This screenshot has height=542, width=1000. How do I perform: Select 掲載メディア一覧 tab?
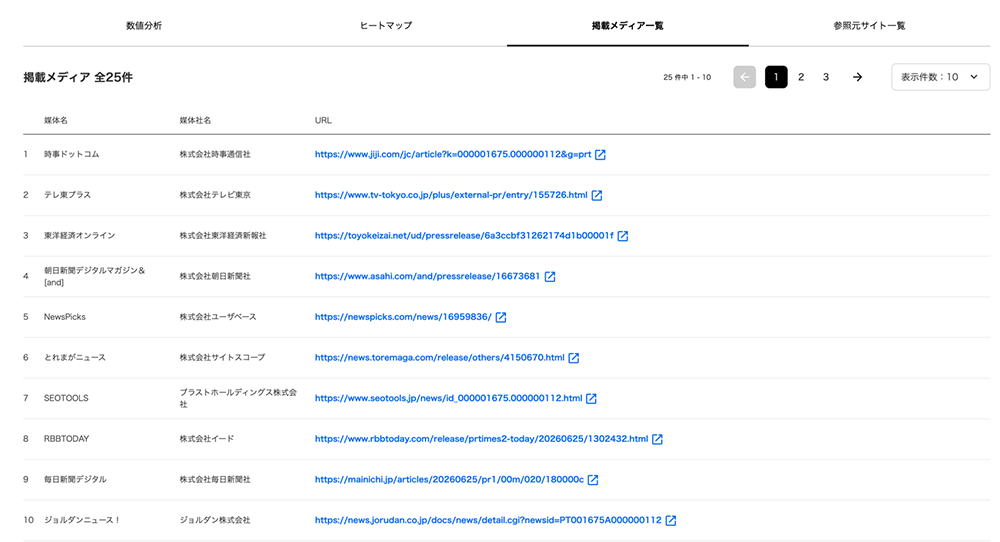[x=628, y=26]
